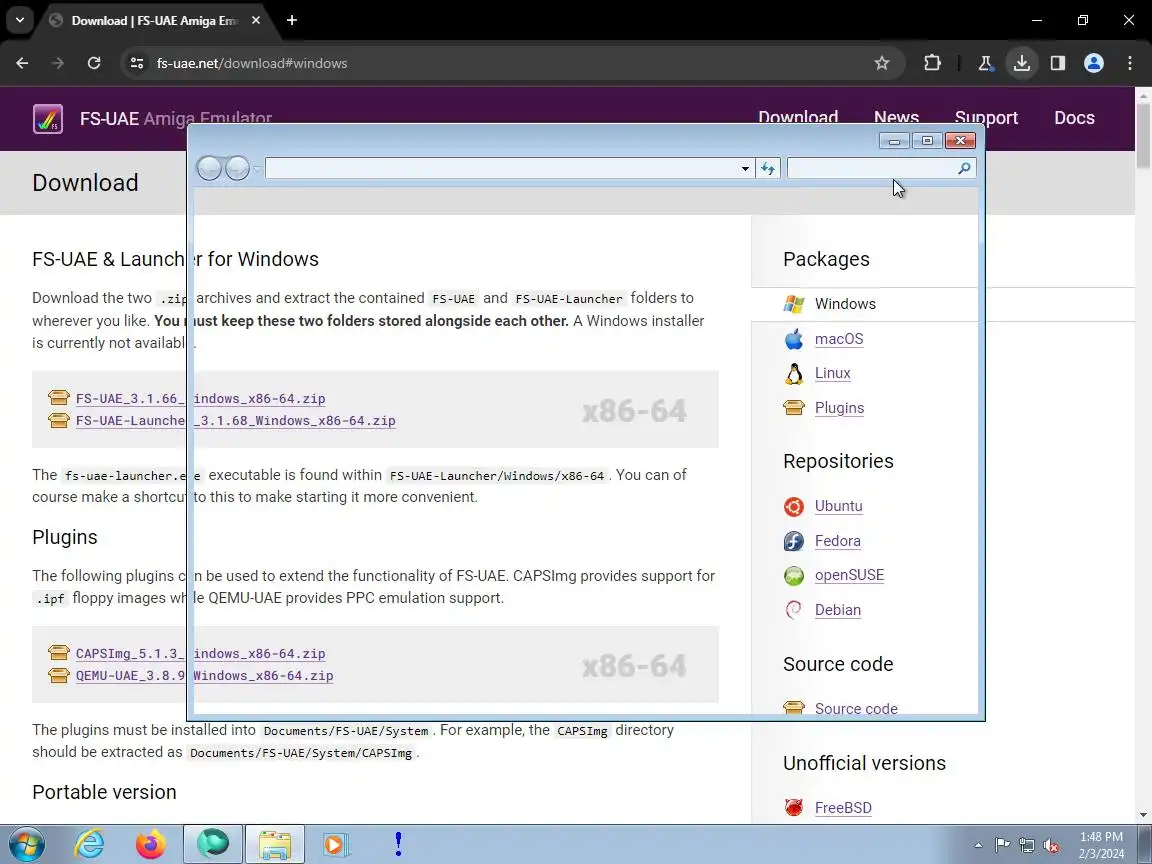
Task: Open the News nav menu item
Action: pos(896,118)
